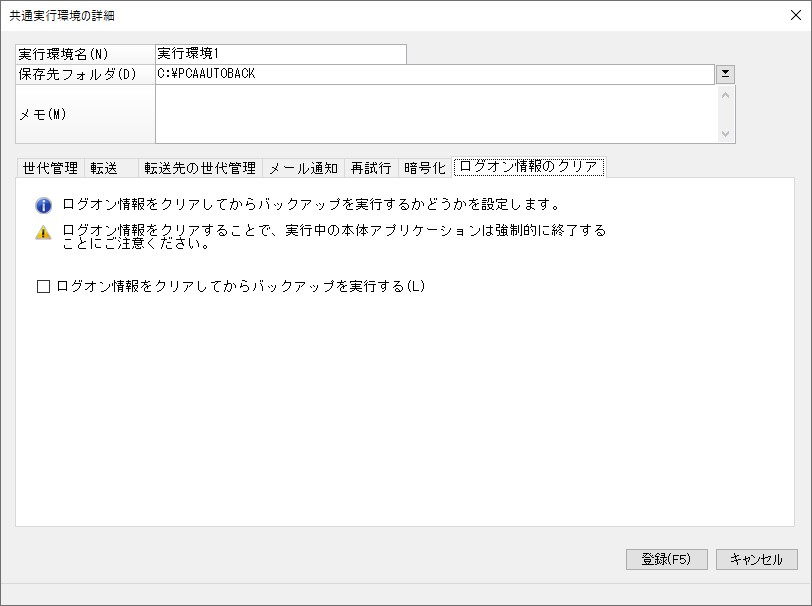The width and height of the screenshot is (812, 606).
Task: Click inside the メモ text area
Action: coord(436,114)
